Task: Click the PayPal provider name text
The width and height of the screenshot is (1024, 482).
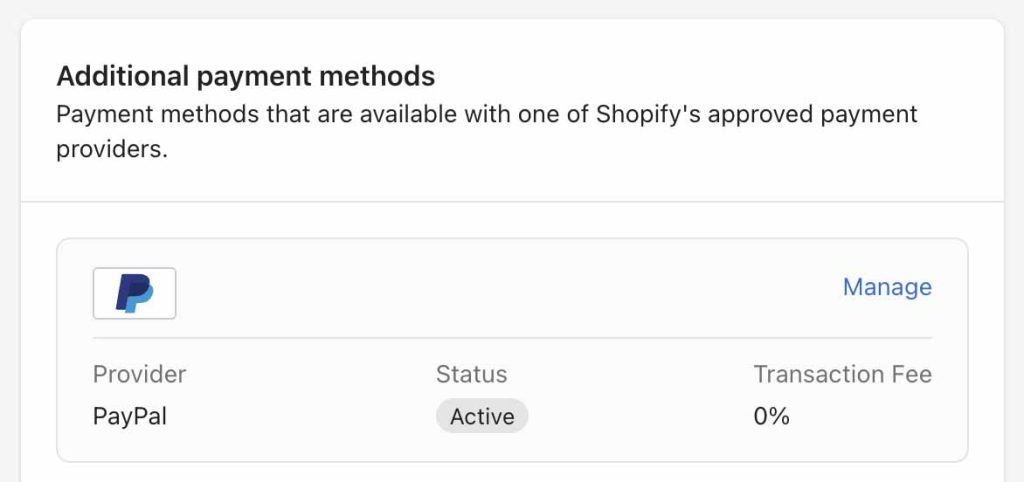Action: 130,416
